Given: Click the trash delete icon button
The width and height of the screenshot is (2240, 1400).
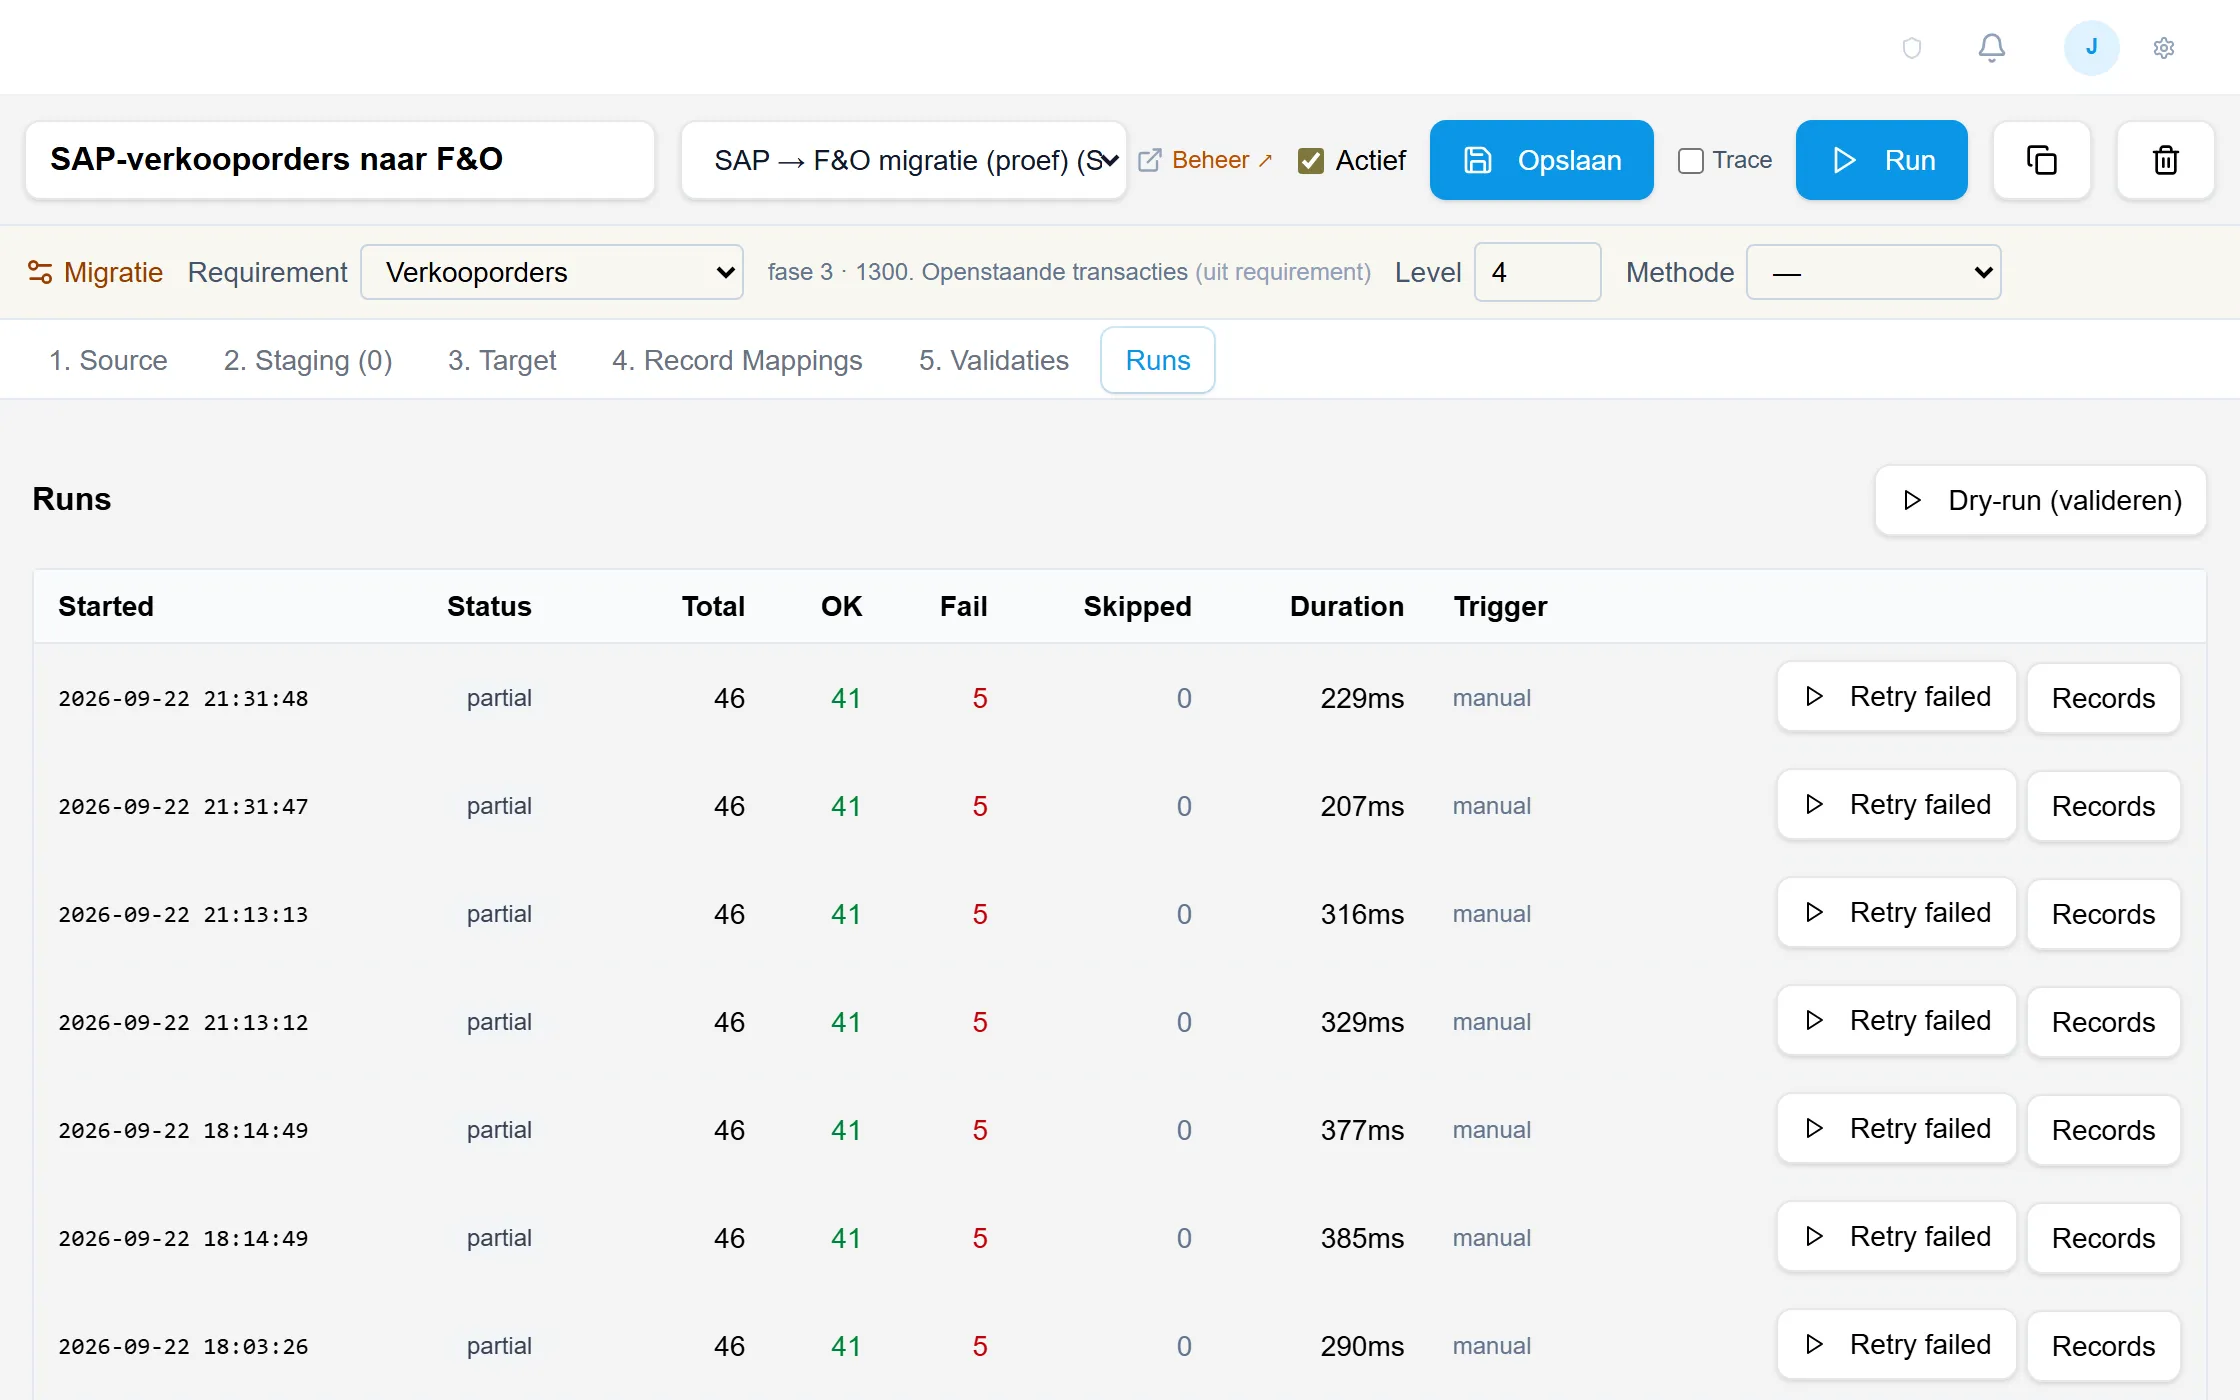Looking at the screenshot, I should tap(2165, 160).
